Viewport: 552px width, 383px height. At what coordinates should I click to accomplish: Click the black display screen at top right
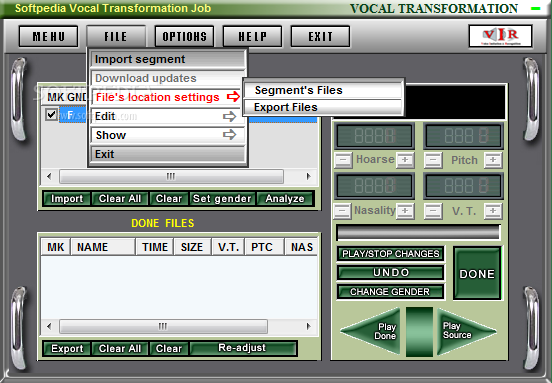click(x=454, y=102)
